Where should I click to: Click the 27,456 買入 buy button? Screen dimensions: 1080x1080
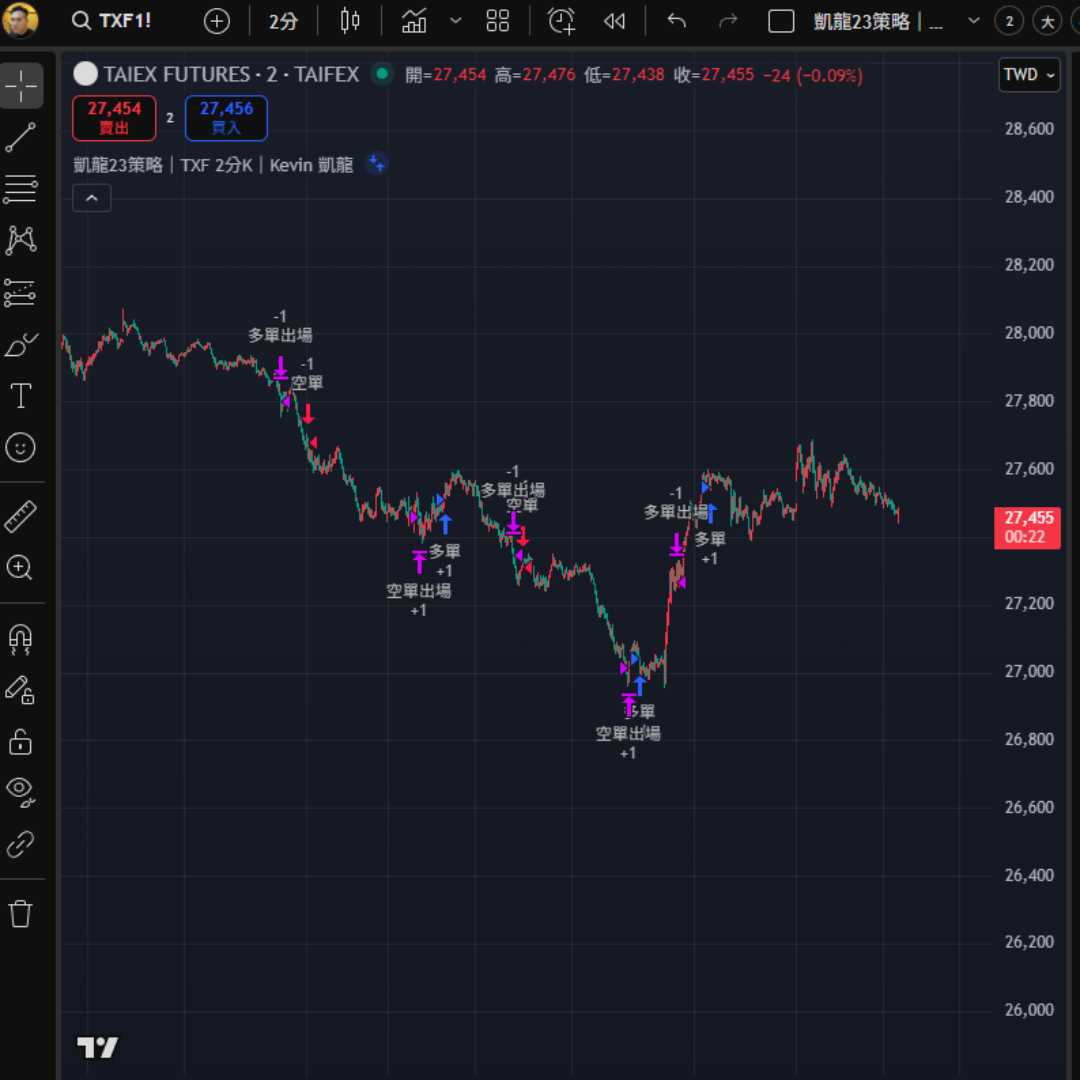[226, 118]
